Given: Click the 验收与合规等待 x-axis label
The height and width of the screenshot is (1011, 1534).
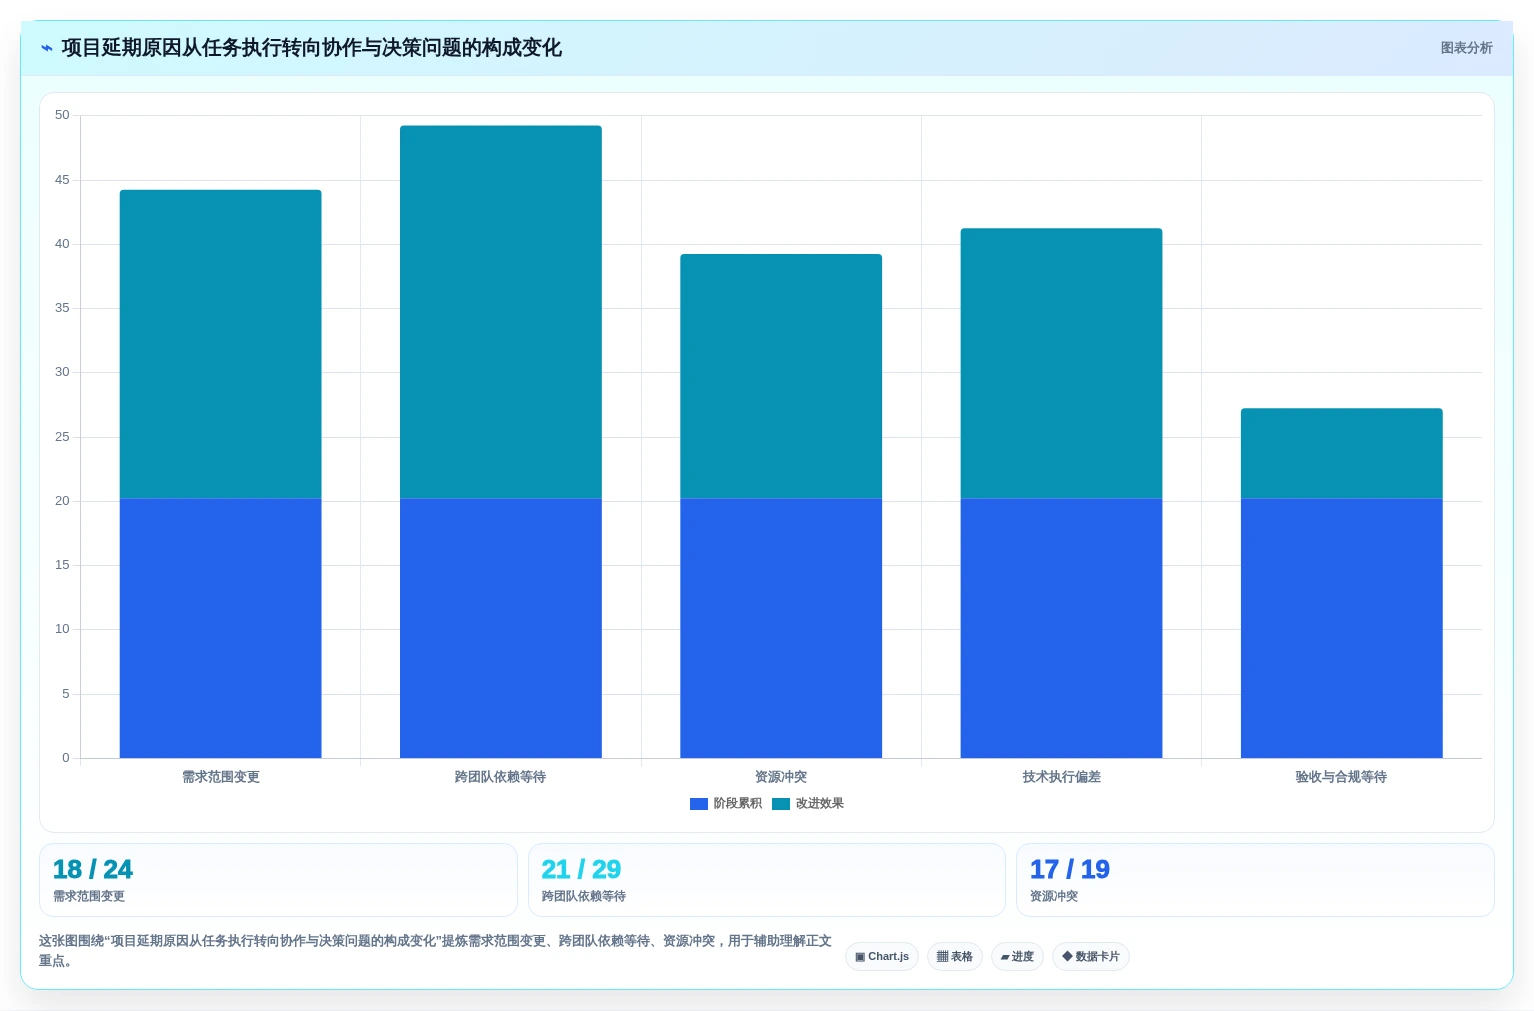Looking at the screenshot, I should 1342,777.
